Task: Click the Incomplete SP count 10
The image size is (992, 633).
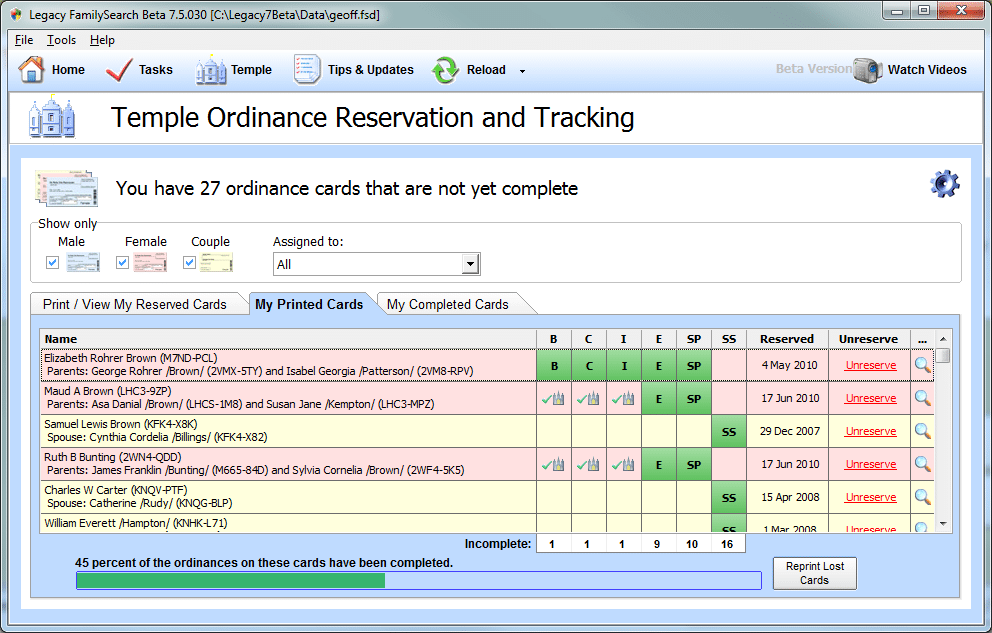Action: pos(692,544)
